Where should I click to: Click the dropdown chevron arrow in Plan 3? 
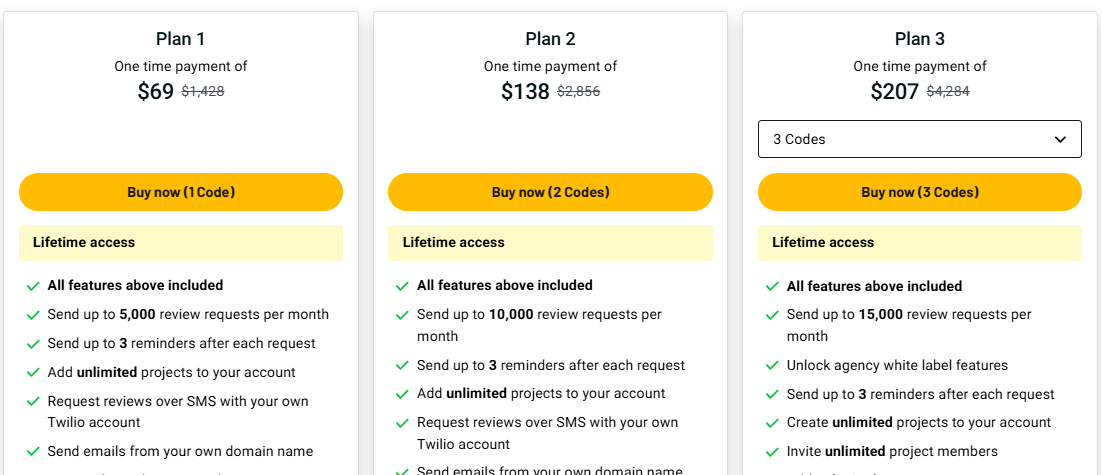click(x=1061, y=140)
